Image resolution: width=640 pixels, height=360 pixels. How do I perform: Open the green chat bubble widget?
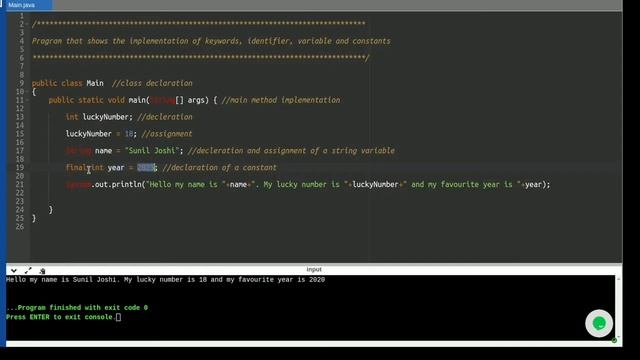coord(599,324)
